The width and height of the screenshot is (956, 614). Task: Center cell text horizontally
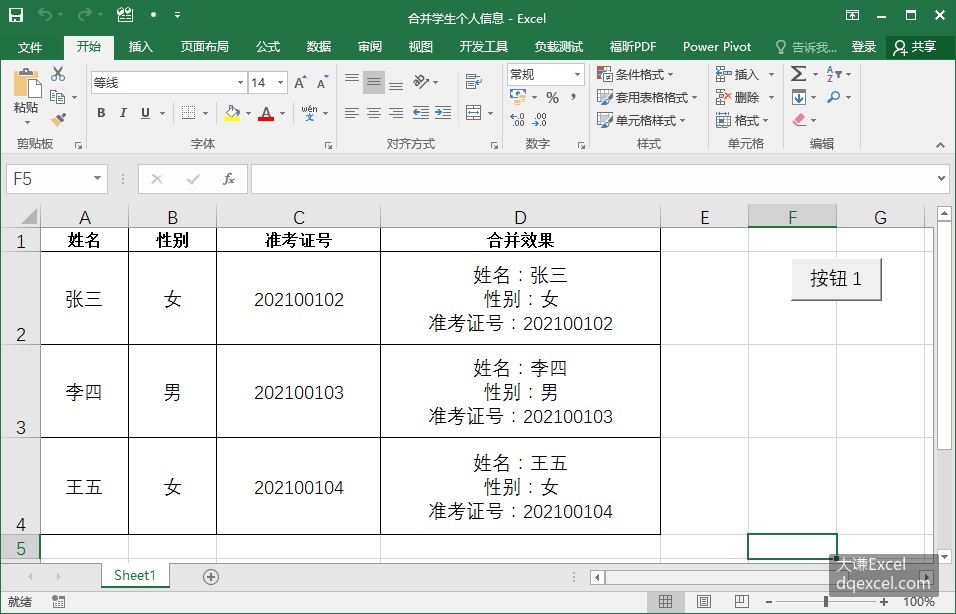tap(374, 113)
